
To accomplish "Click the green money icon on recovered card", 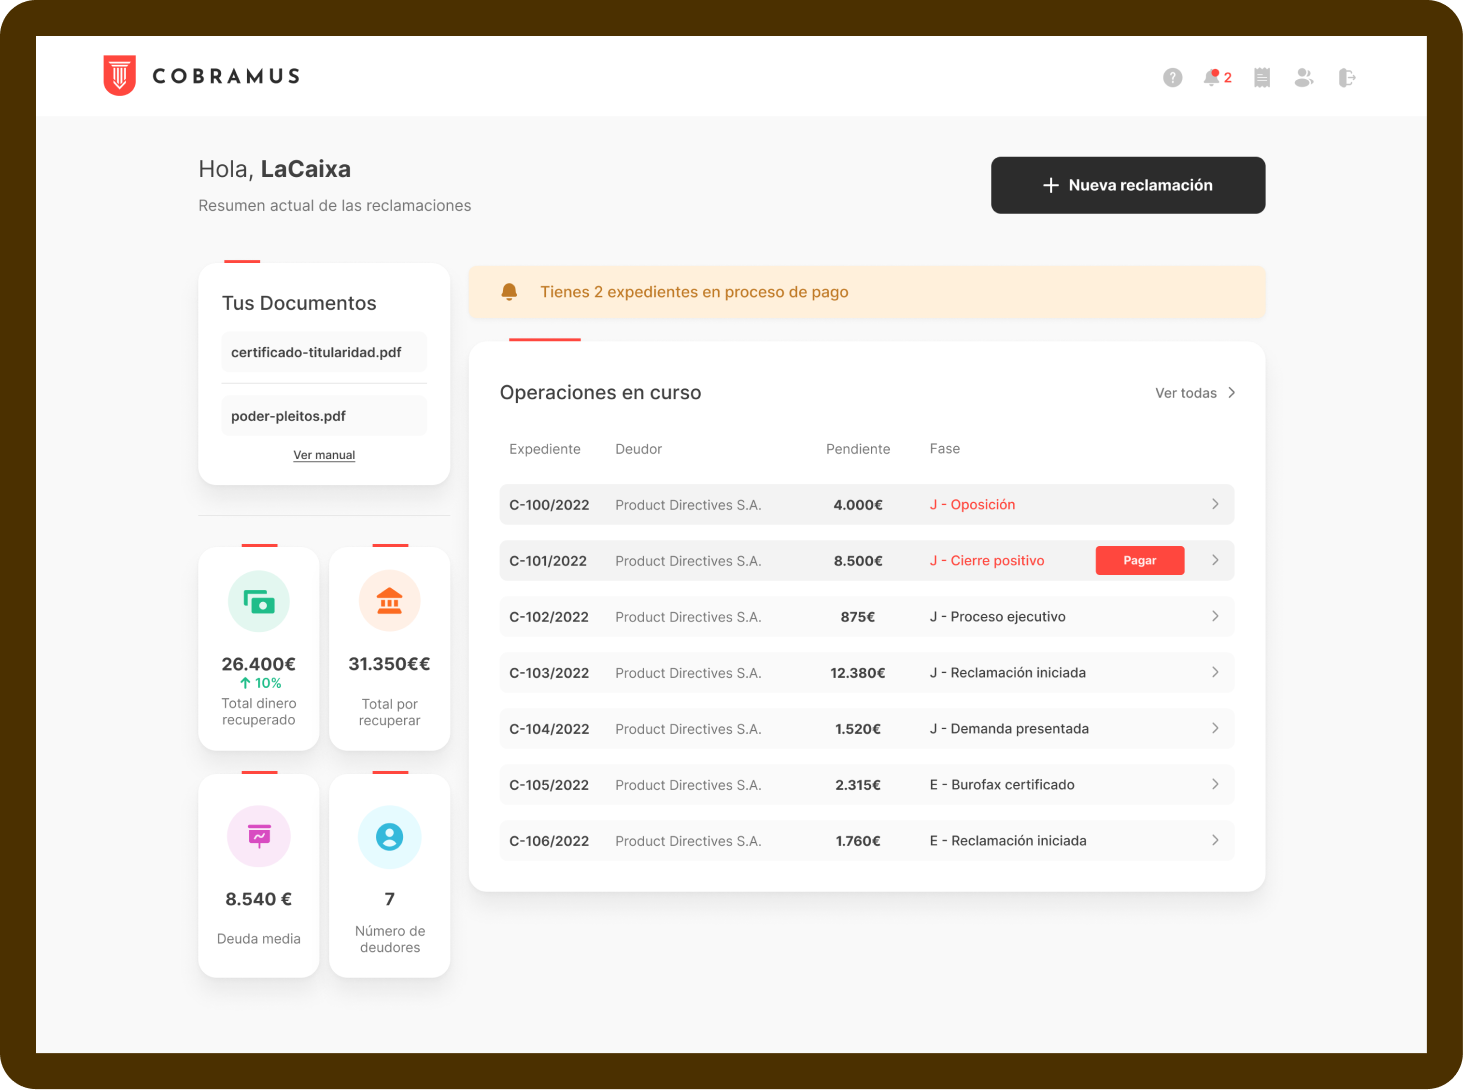I will [x=259, y=601].
